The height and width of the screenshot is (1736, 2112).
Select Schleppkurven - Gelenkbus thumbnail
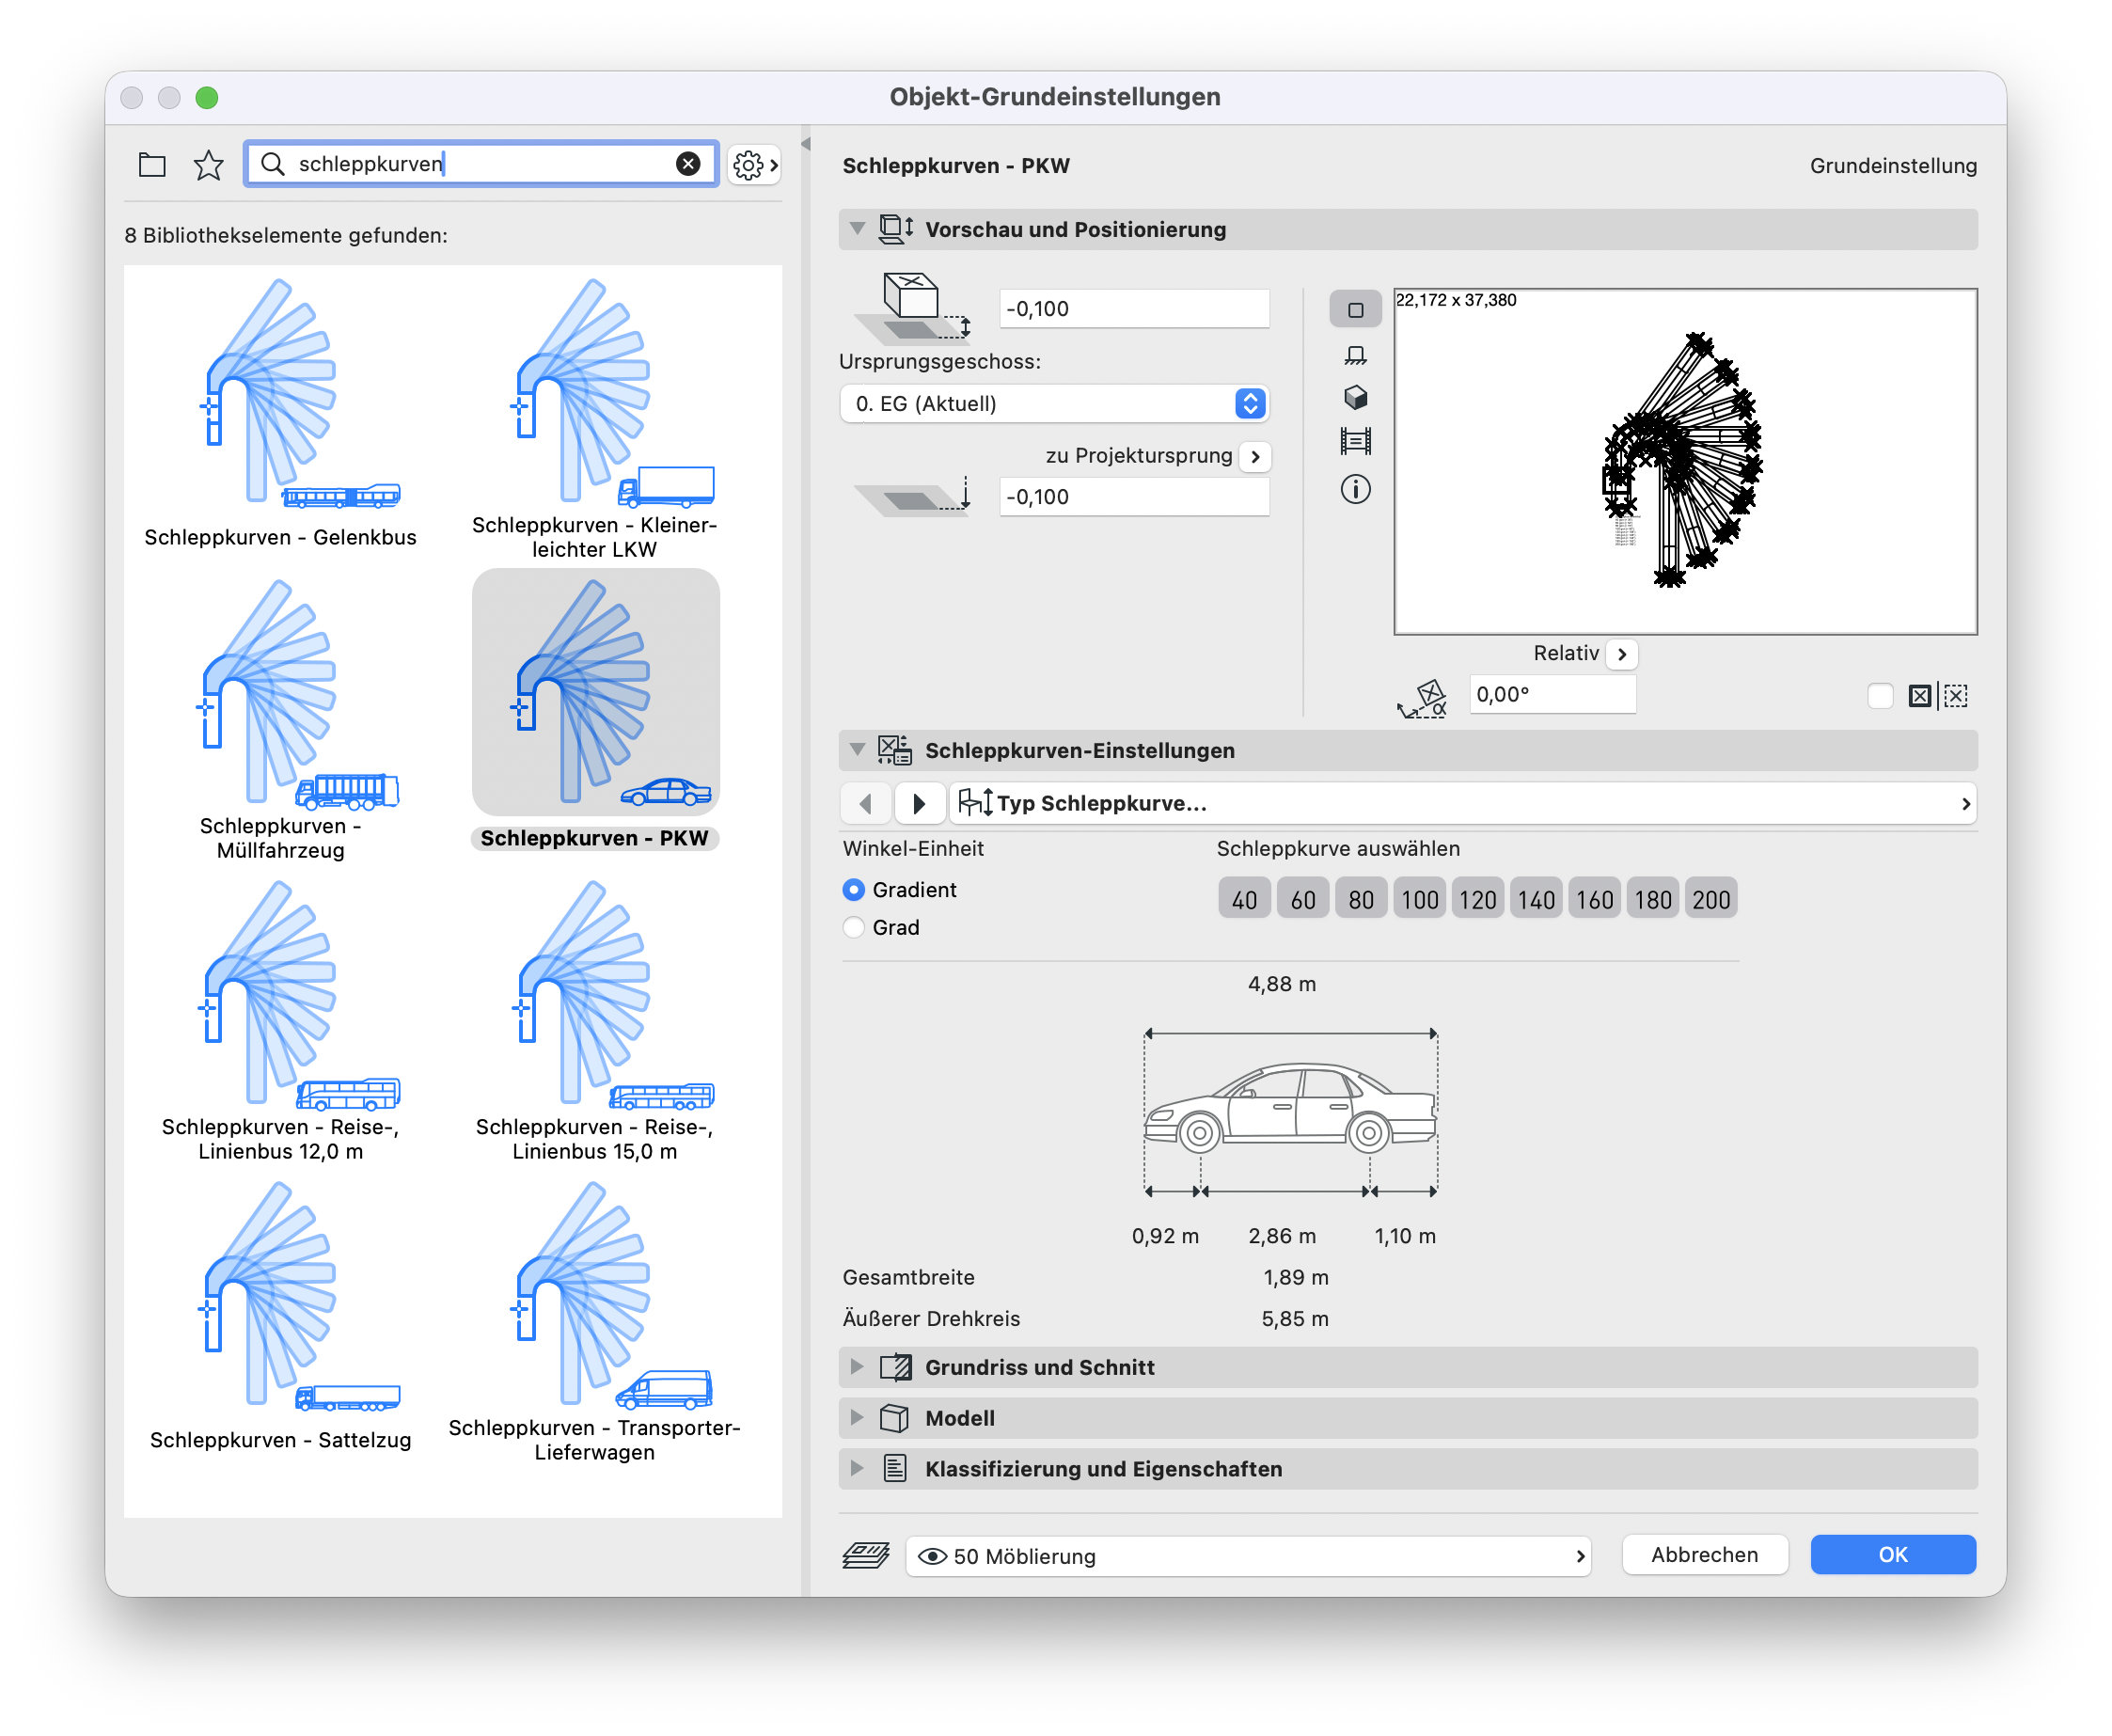click(280, 414)
